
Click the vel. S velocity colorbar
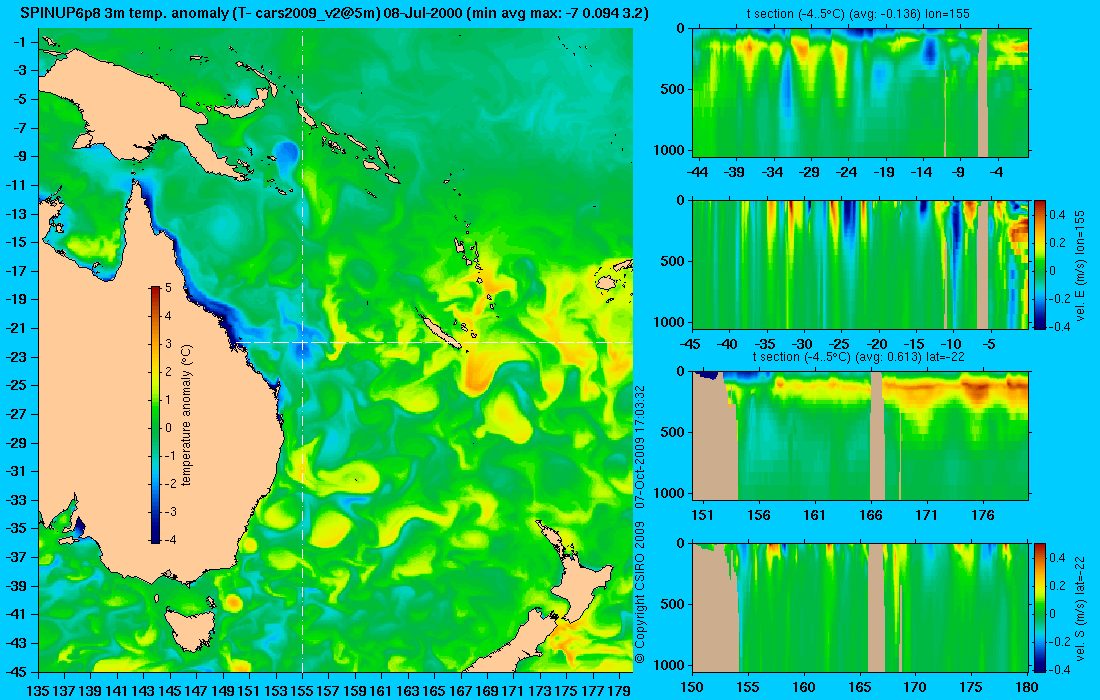click(1040, 607)
